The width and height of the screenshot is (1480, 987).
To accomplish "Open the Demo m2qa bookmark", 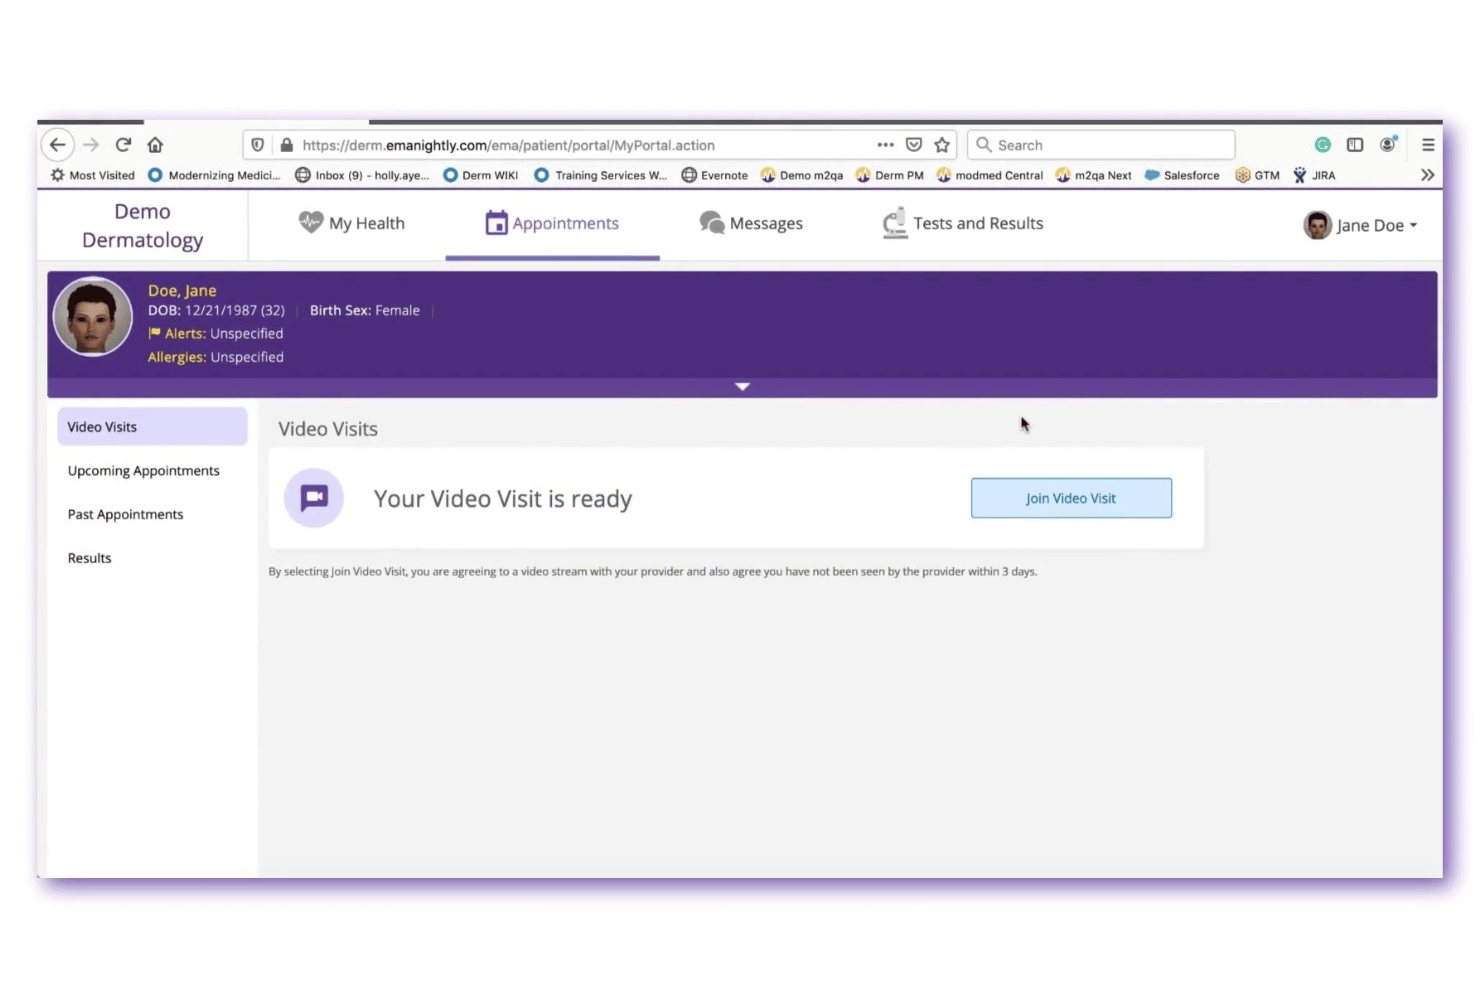I will [802, 175].
